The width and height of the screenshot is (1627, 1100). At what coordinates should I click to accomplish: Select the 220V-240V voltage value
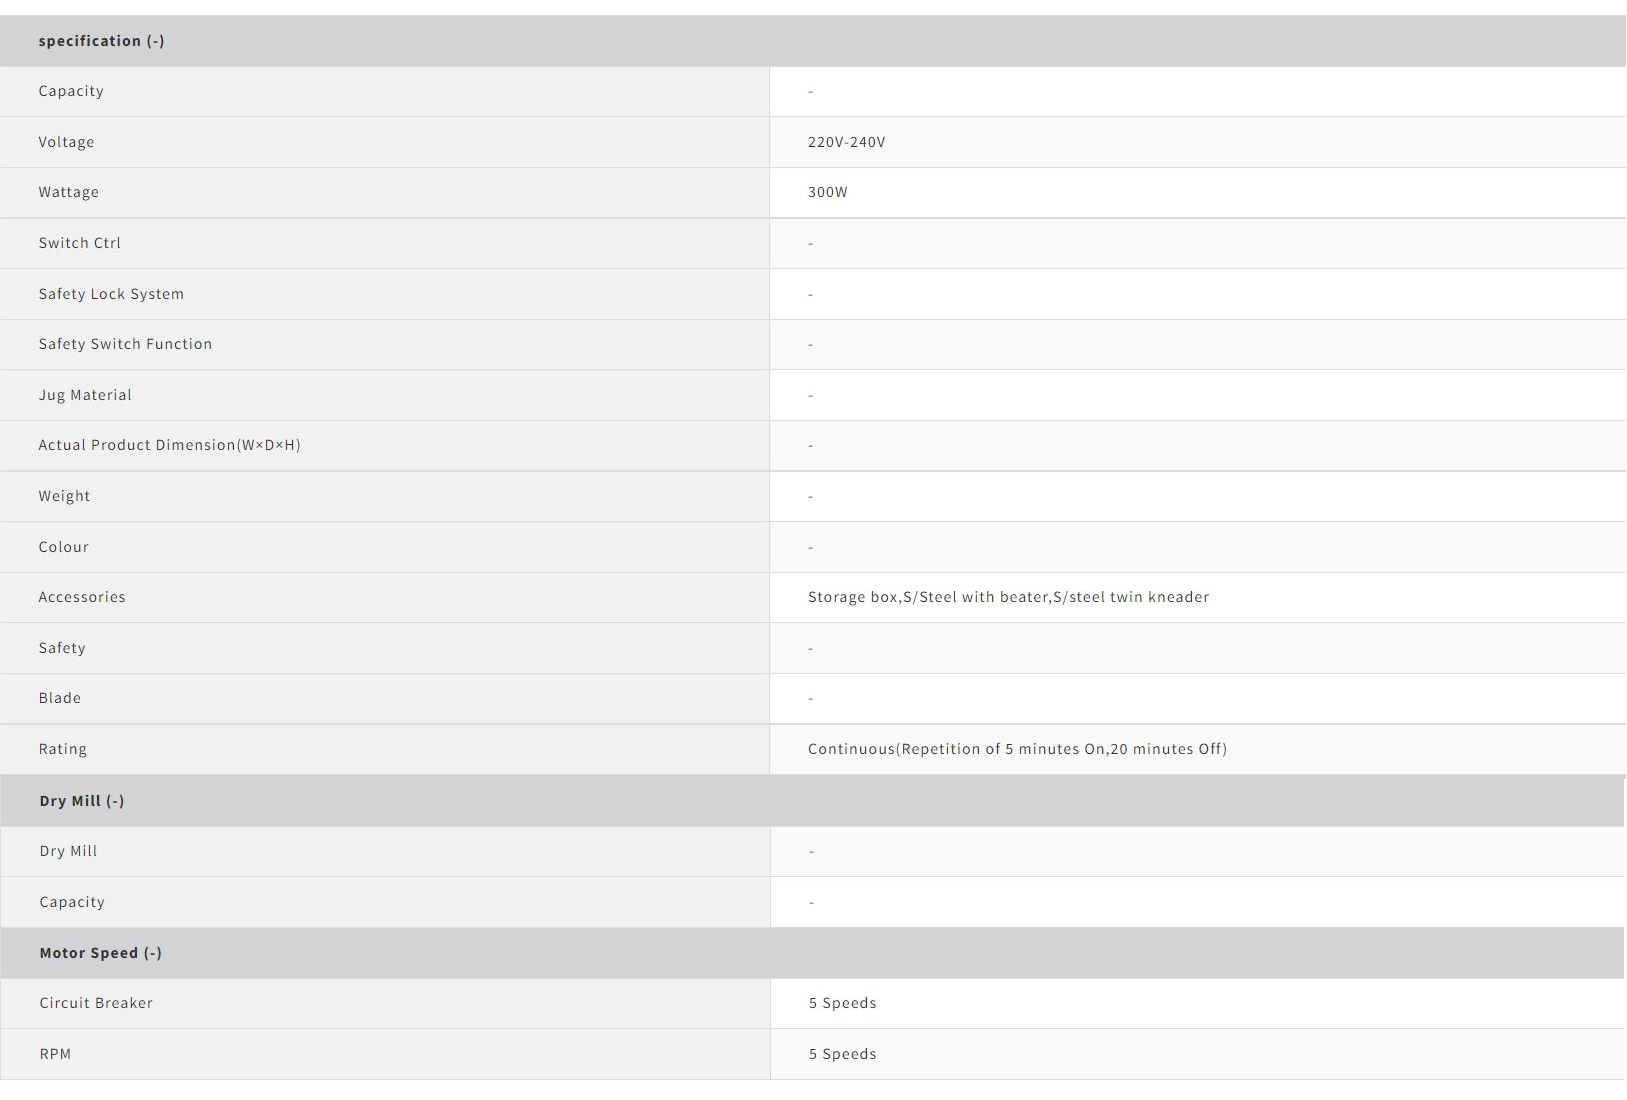click(x=846, y=142)
